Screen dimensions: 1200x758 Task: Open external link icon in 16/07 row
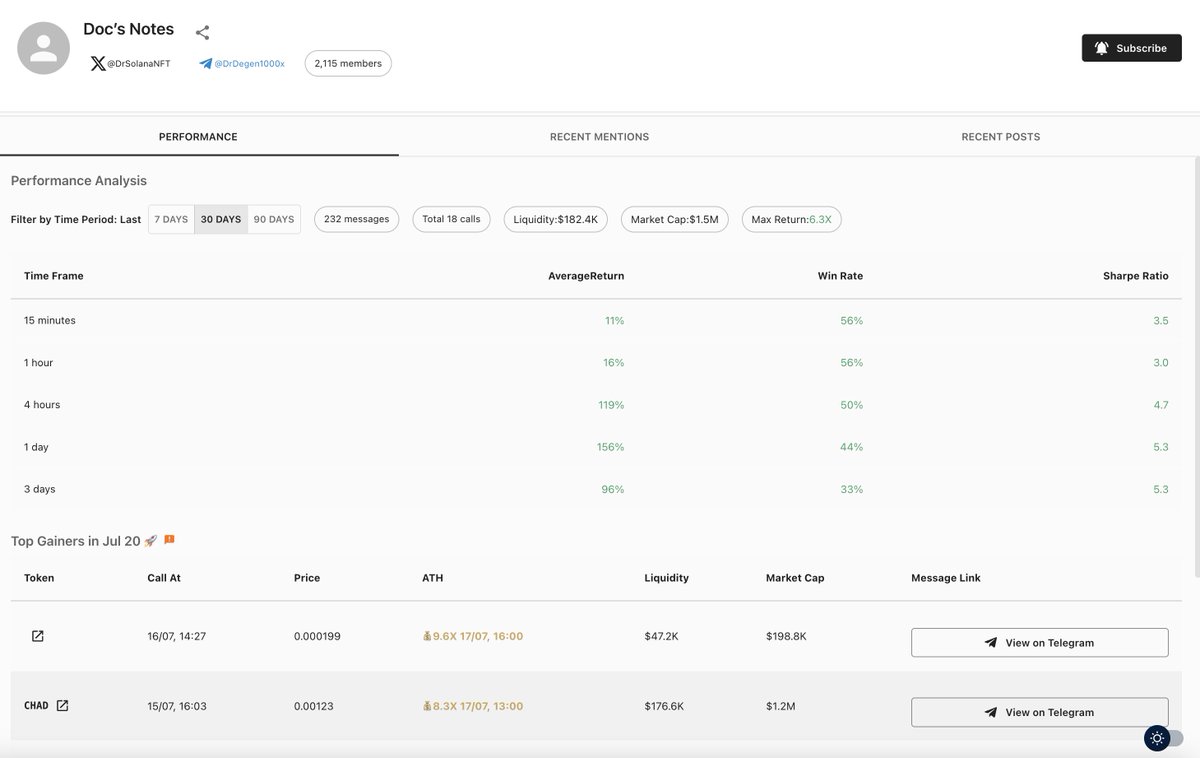coord(38,636)
